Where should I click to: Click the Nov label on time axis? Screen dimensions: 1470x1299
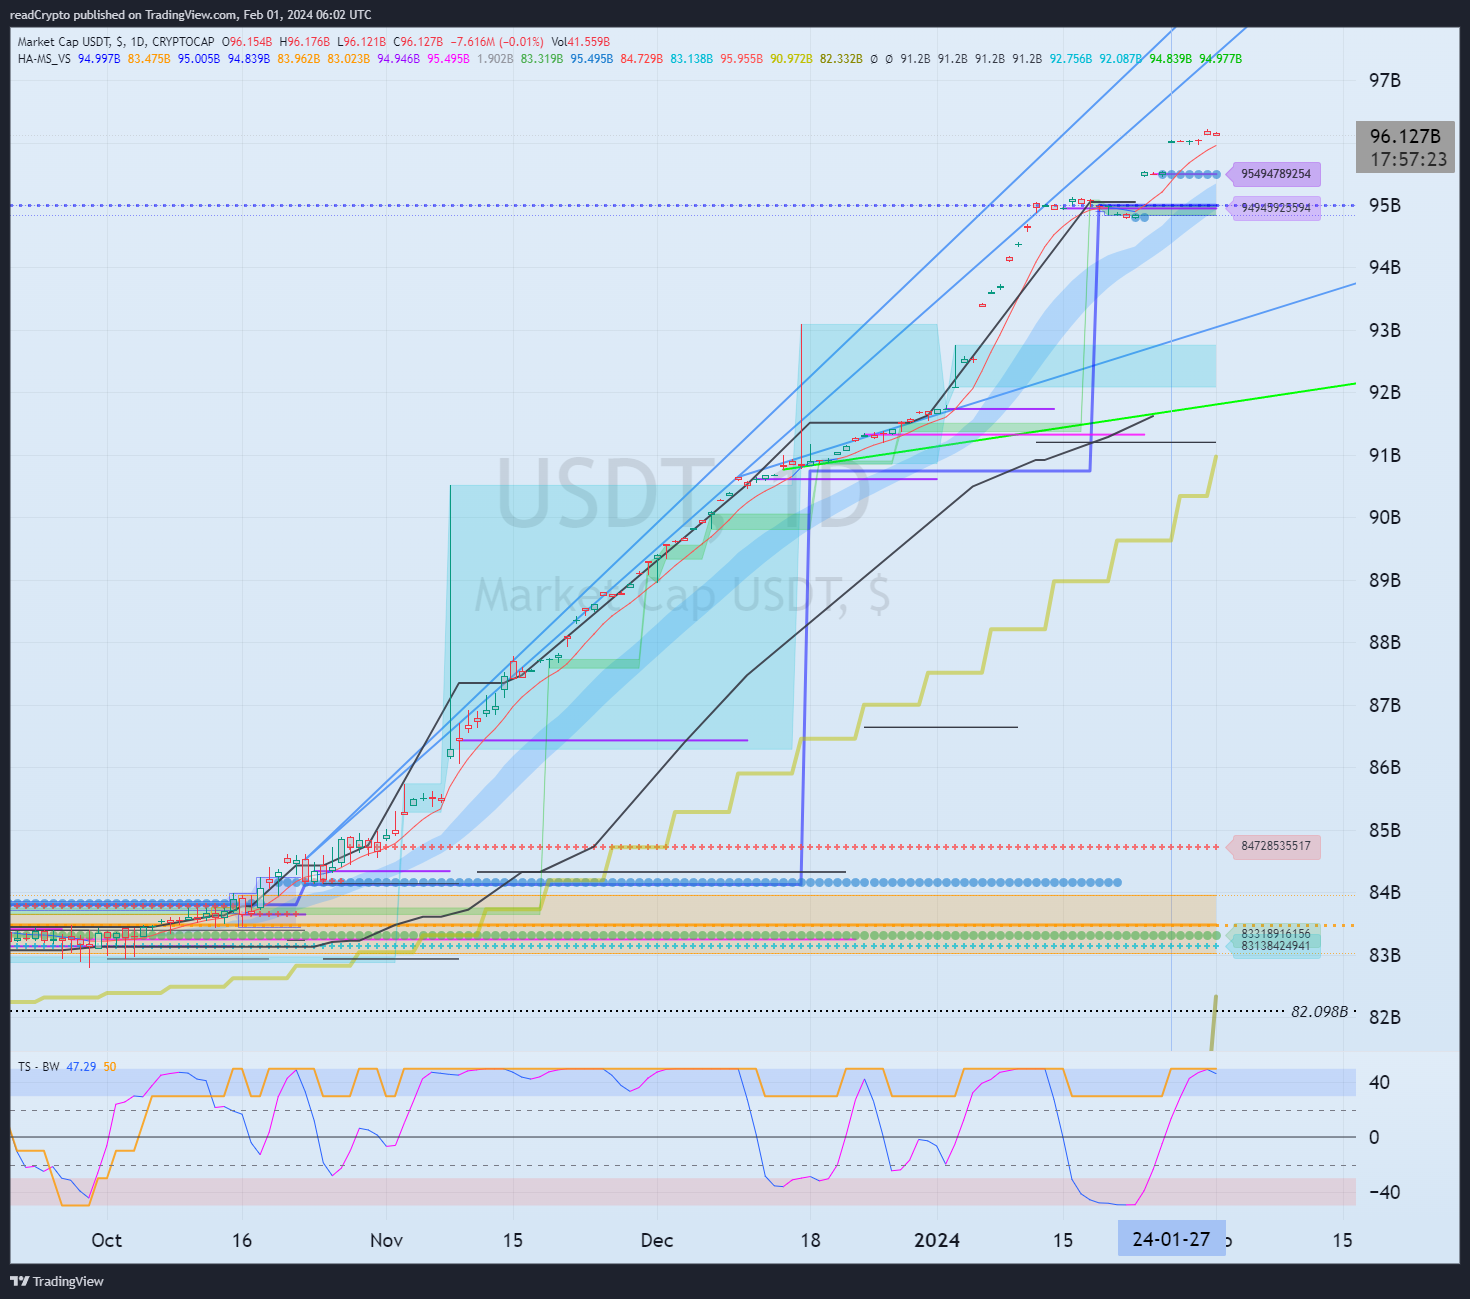(386, 1240)
